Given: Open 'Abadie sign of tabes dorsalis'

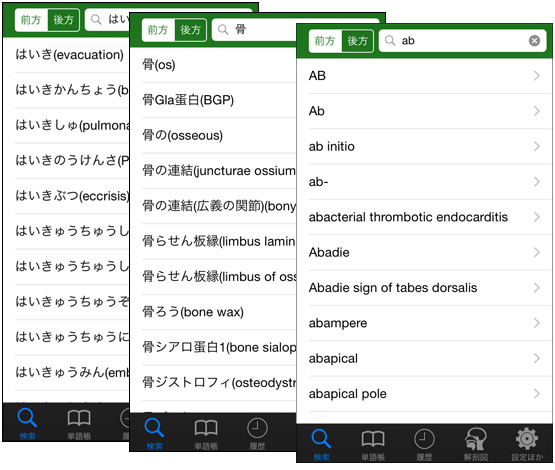Looking at the screenshot, I should click(x=424, y=288).
